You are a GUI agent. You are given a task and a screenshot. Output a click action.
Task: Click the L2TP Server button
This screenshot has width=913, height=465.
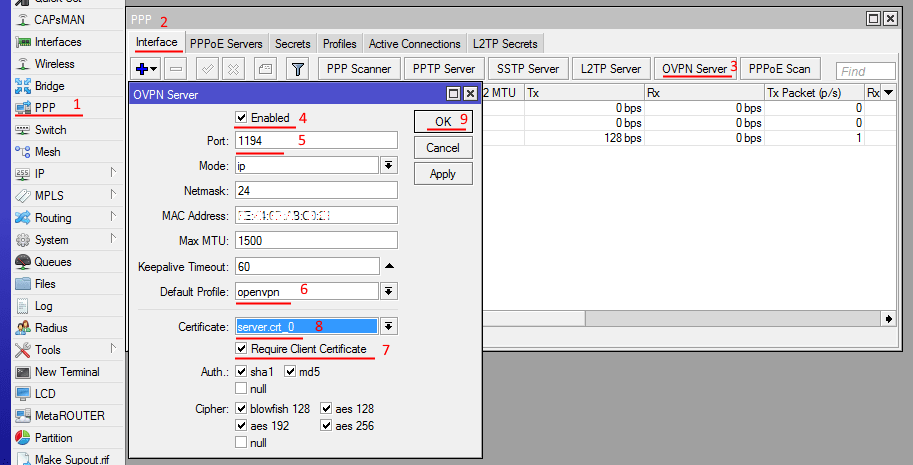click(610, 69)
